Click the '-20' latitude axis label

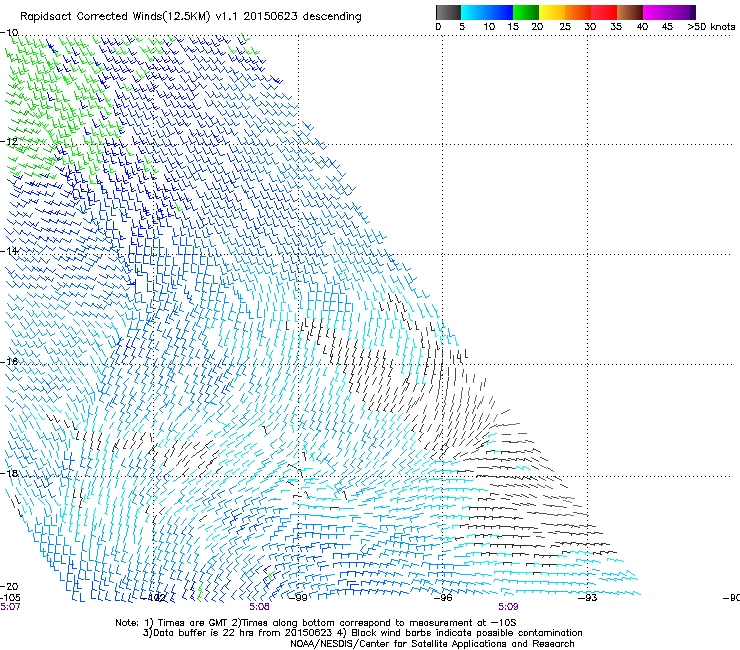coord(9,587)
